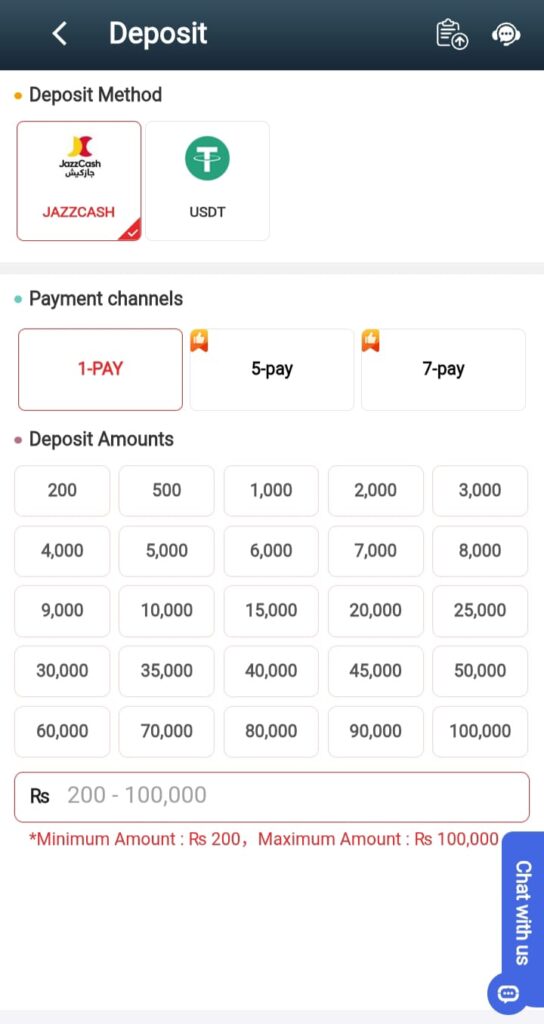
Task: Open customer support headset icon
Action: coord(505,35)
